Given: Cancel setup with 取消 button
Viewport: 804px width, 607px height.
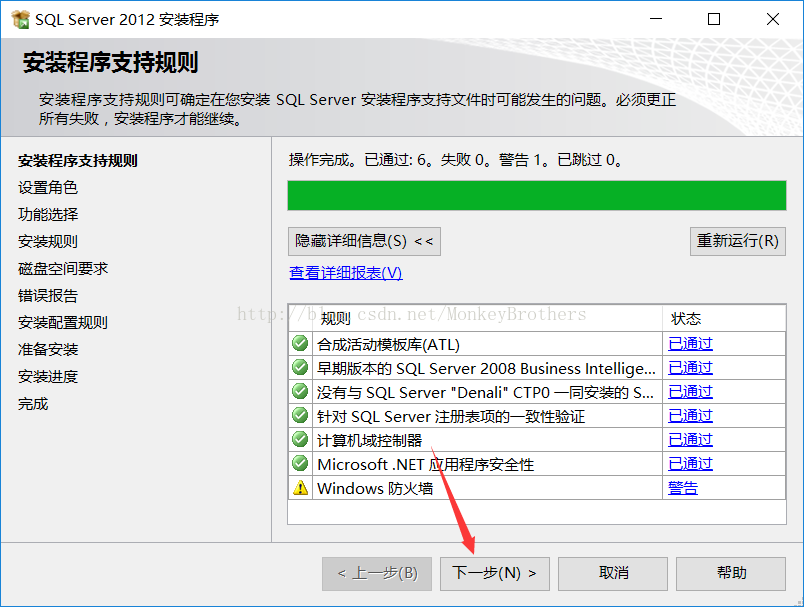Looking at the screenshot, I should (613, 573).
